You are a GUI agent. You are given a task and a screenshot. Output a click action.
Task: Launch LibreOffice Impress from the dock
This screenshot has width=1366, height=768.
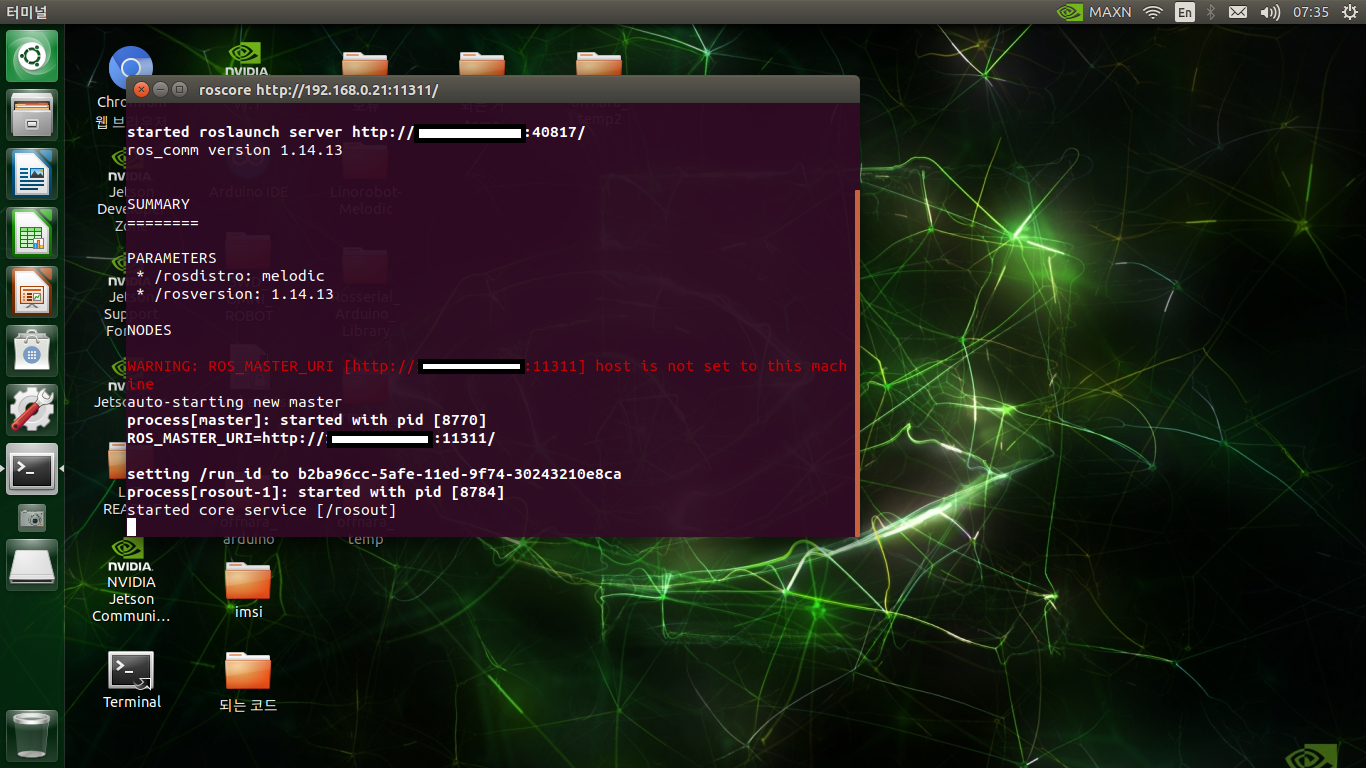[x=33, y=292]
